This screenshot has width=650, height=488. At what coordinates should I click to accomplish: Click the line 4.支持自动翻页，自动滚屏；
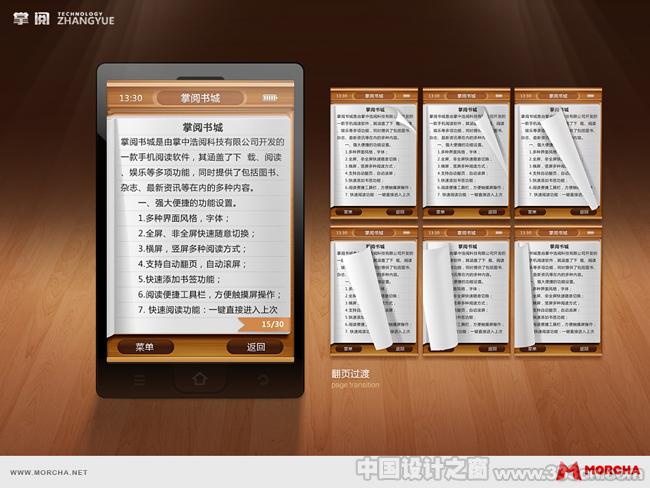coord(192,264)
